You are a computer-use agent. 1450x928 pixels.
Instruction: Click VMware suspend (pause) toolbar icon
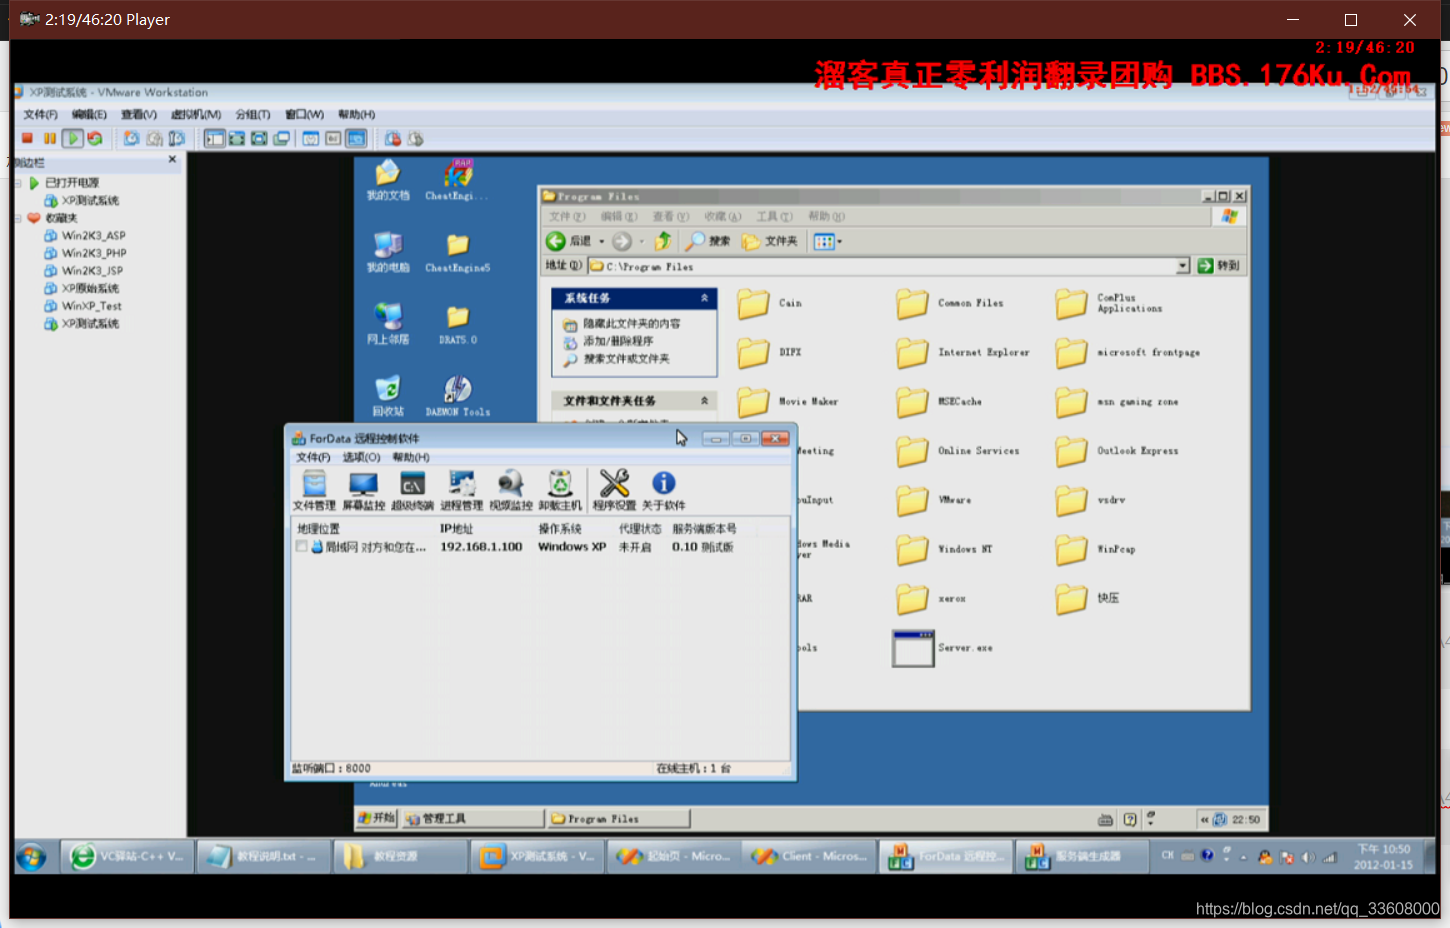click(50, 139)
